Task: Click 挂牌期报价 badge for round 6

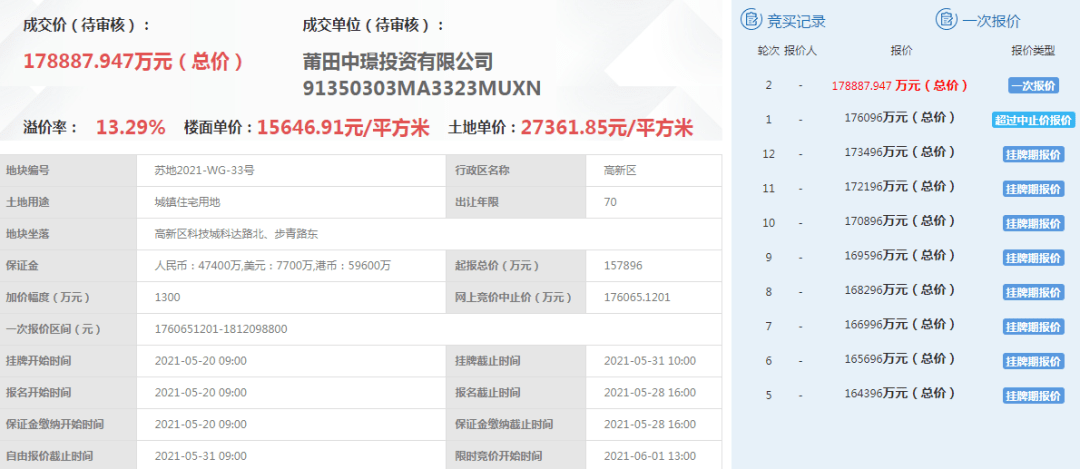Action: pyautogui.click(x=1032, y=361)
